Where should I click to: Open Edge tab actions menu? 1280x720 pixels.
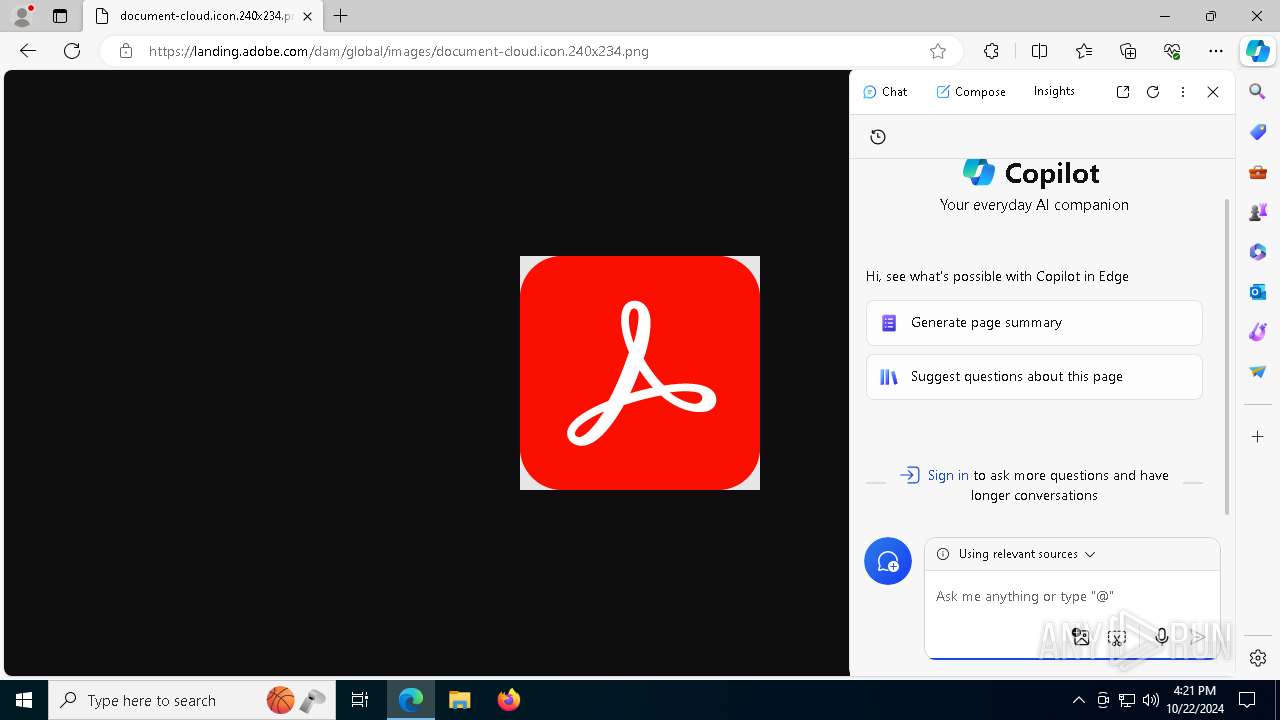click(x=60, y=16)
